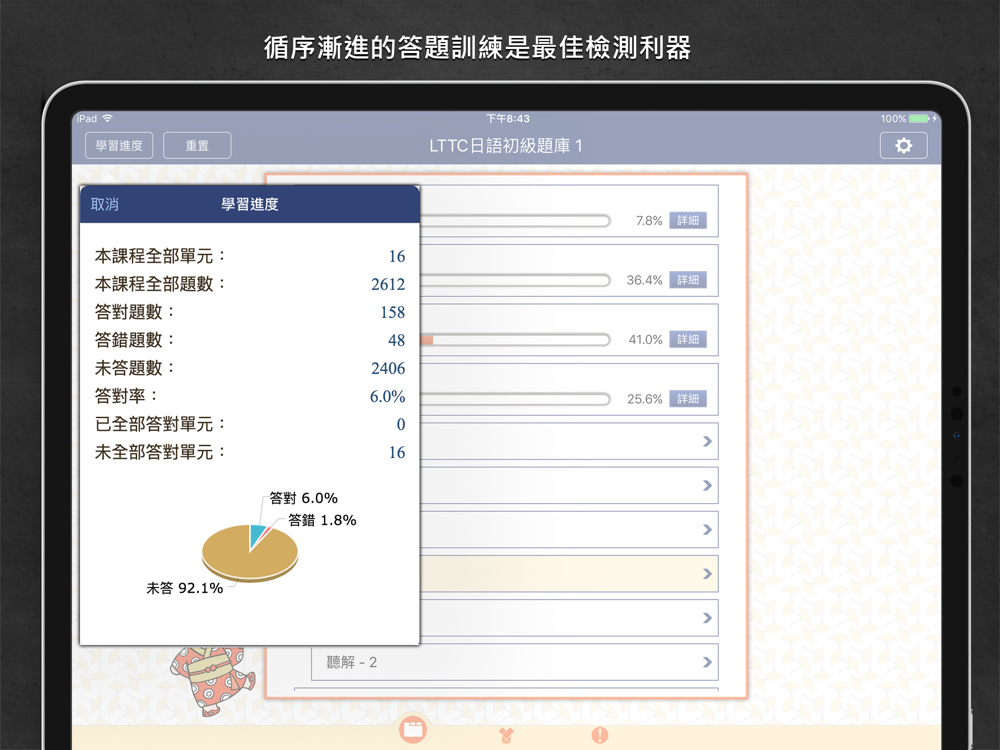
Task: Tap the 下午8:43 clock in status bar
Action: click(508, 119)
